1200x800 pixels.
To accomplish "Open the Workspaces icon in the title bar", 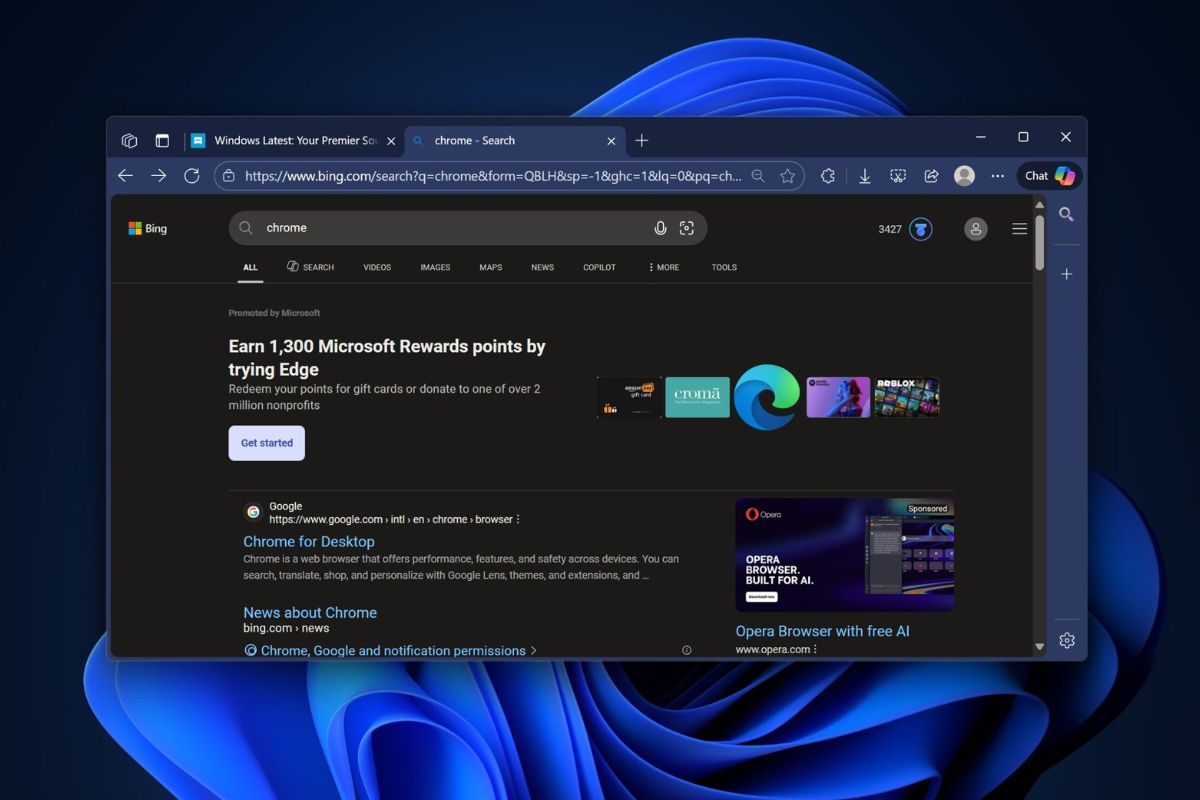I will (x=129, y=141).
